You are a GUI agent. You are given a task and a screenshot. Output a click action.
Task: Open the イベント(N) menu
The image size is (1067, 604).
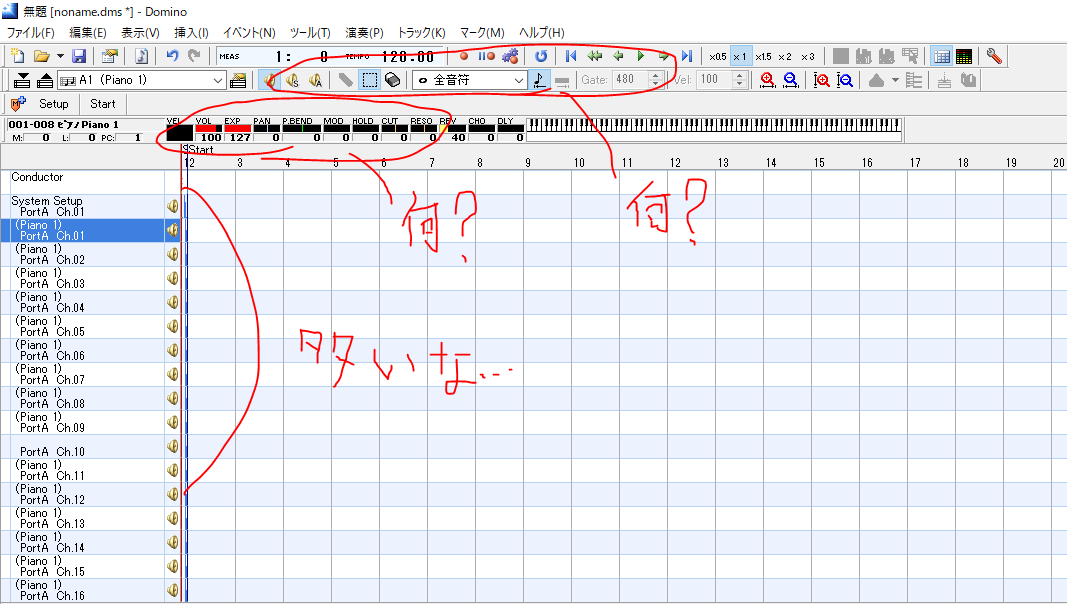(x=249, y=33)
